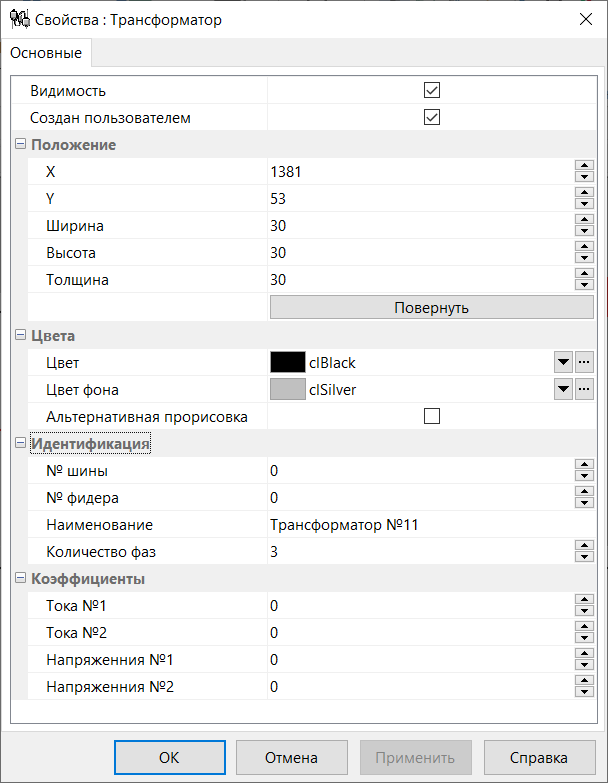The height and width of the screenshot is (783, 608).
Task: Click the Отмена button
Action: coord(292,758)
